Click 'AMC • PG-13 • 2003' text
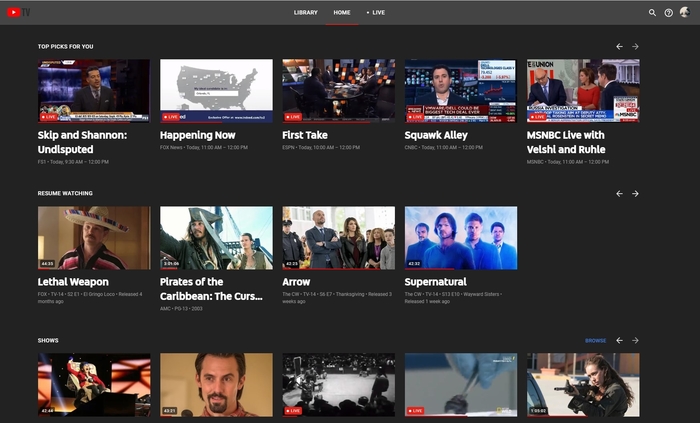 tap(181, 309)
